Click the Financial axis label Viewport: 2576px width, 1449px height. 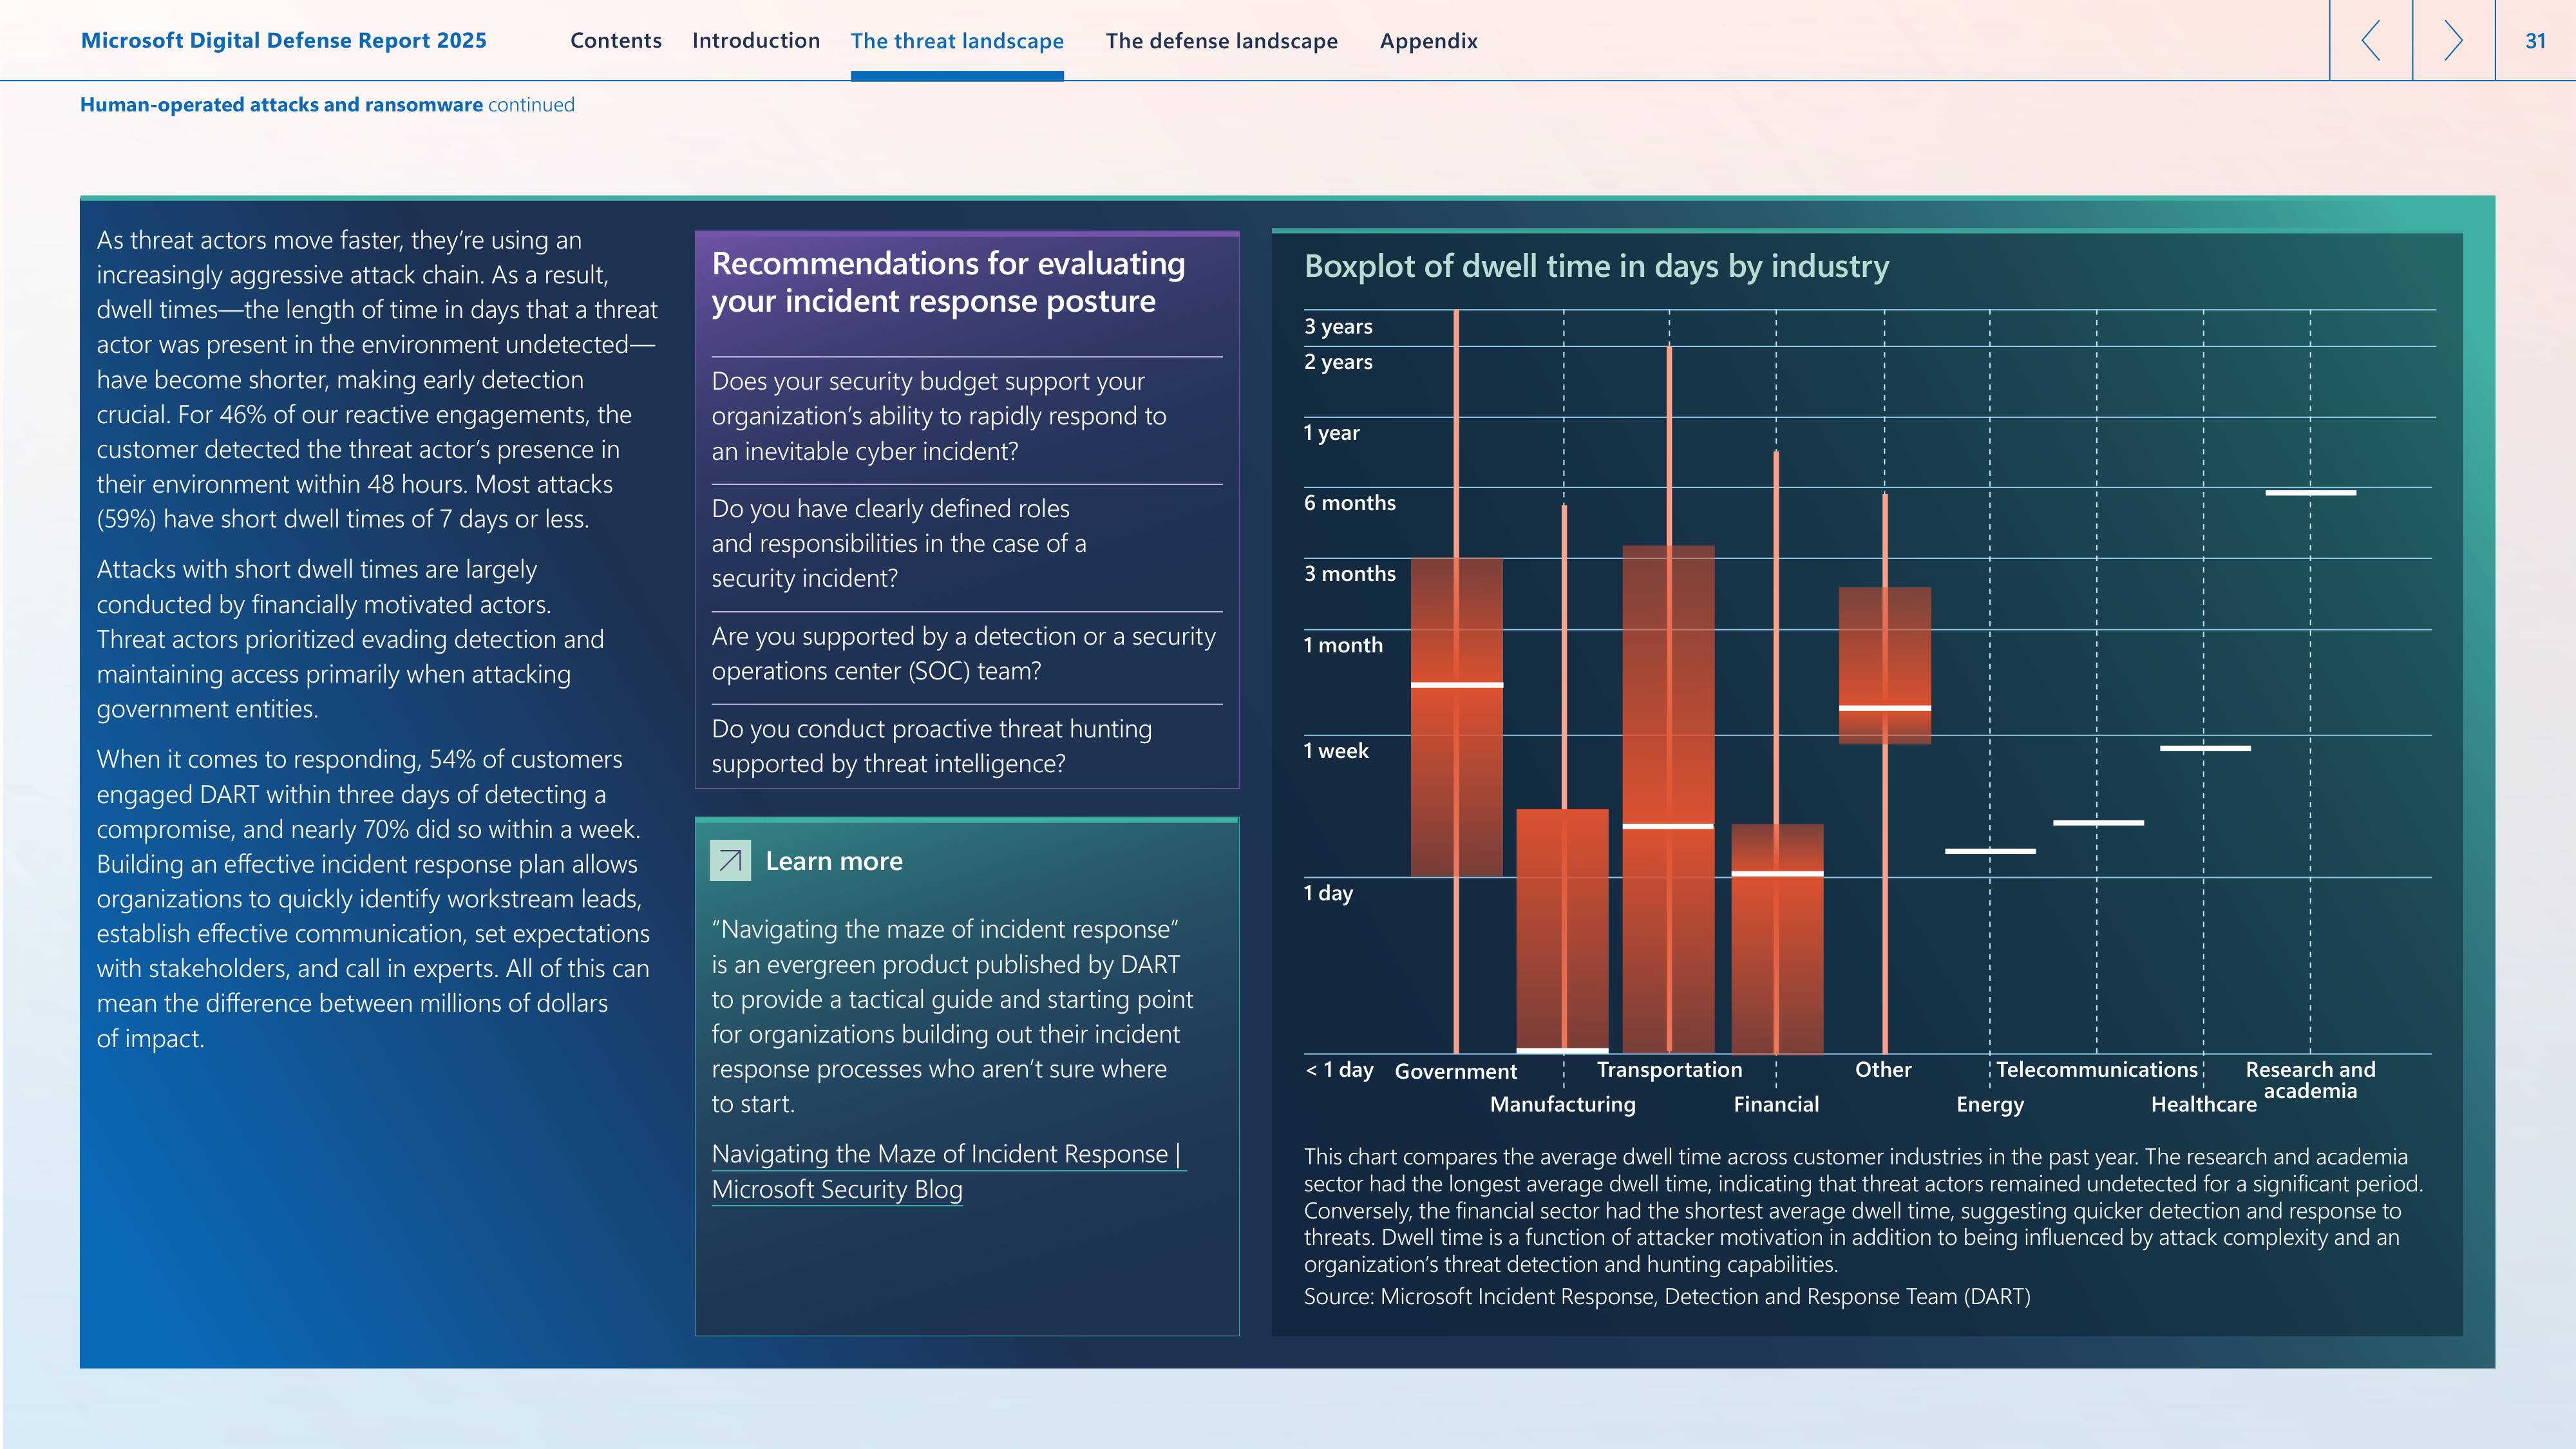point(1776,1104)
